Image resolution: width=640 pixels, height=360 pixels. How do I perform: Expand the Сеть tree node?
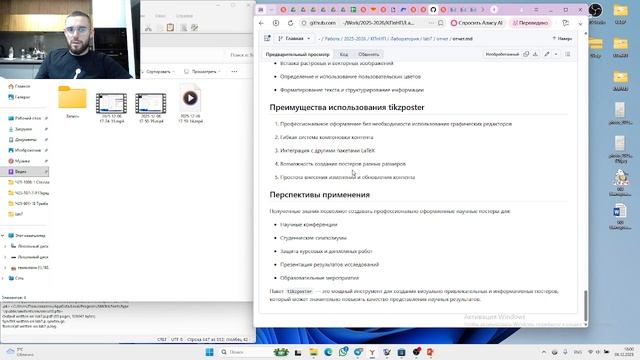[x=2, y=278]
